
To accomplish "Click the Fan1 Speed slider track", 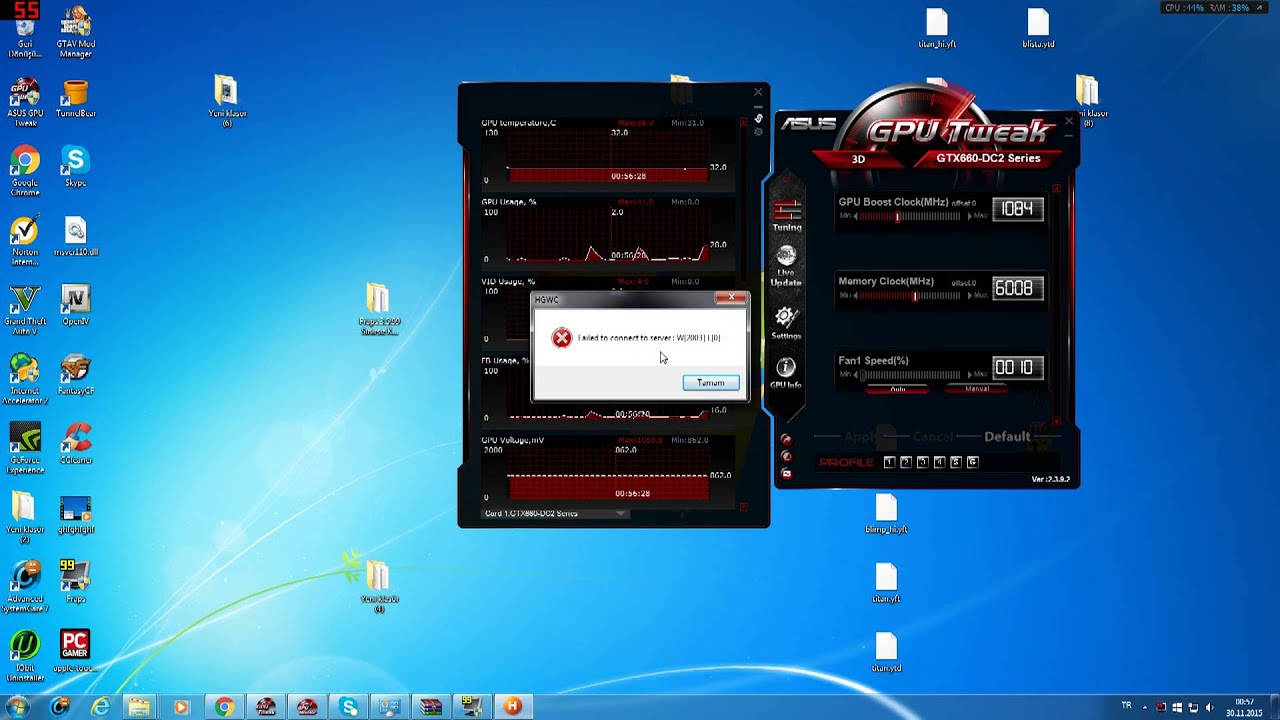I will tap(912, 374).
